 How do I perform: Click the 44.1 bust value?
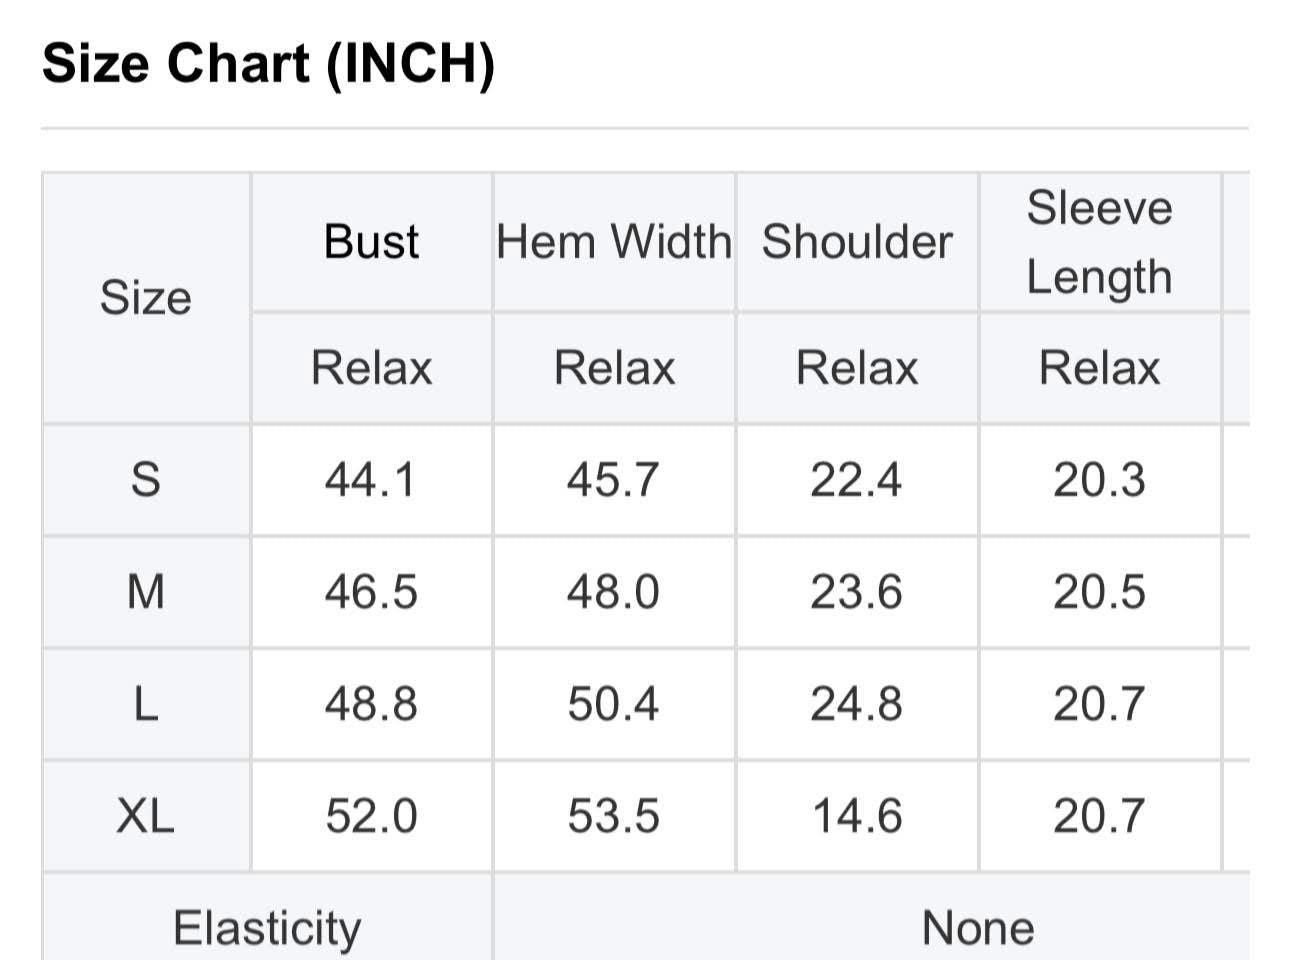click(371, 480)
